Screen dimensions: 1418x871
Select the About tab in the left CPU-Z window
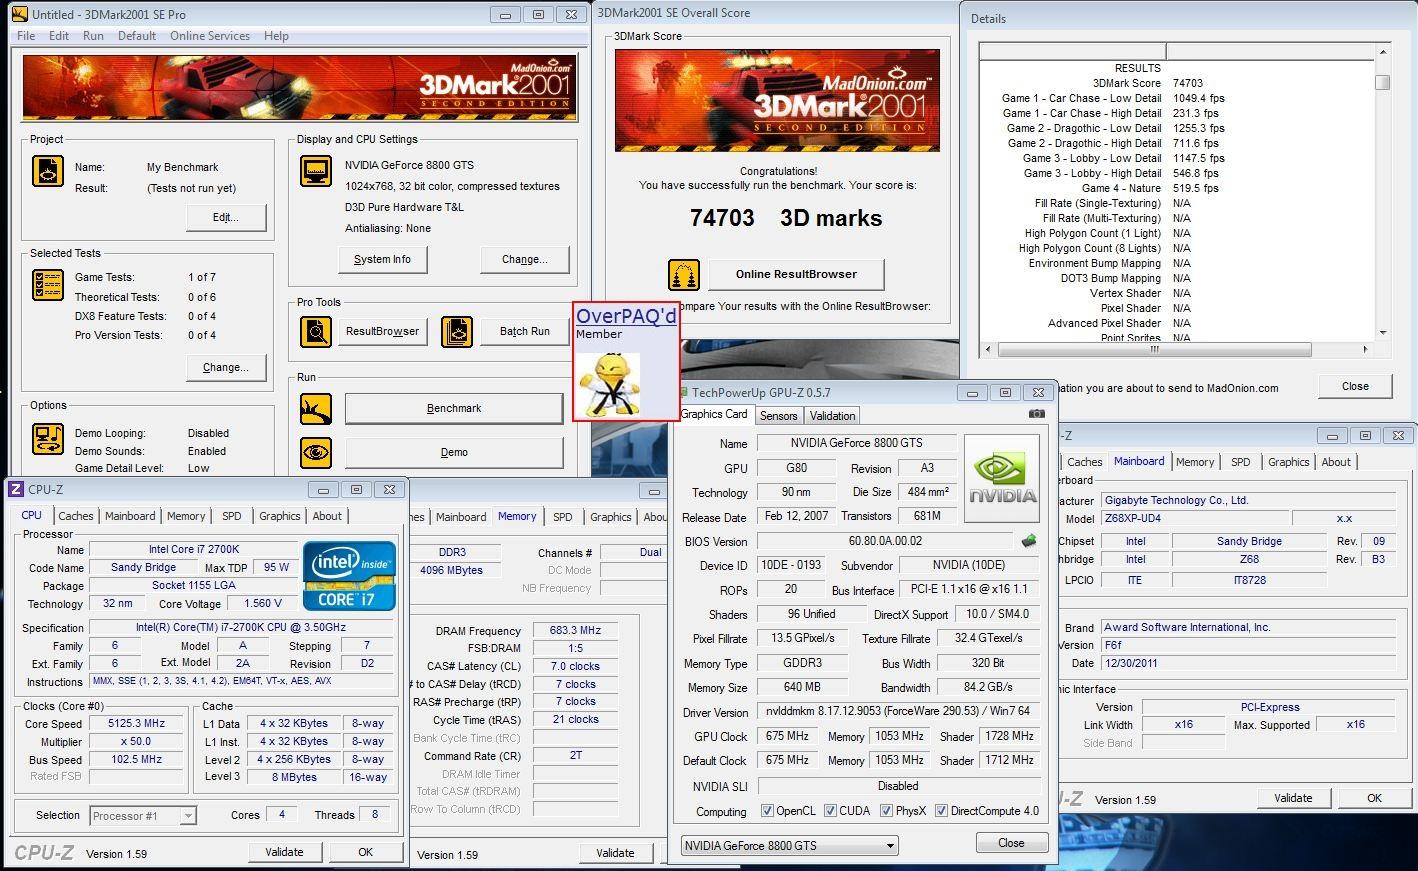327,516
